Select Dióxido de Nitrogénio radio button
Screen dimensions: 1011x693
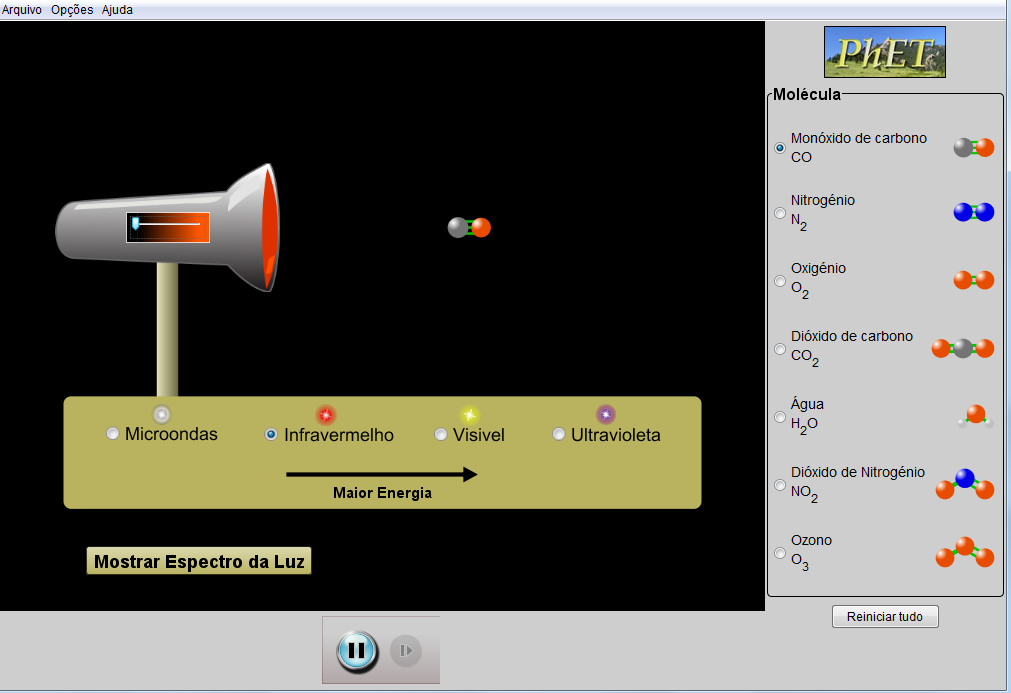[780, 485]
